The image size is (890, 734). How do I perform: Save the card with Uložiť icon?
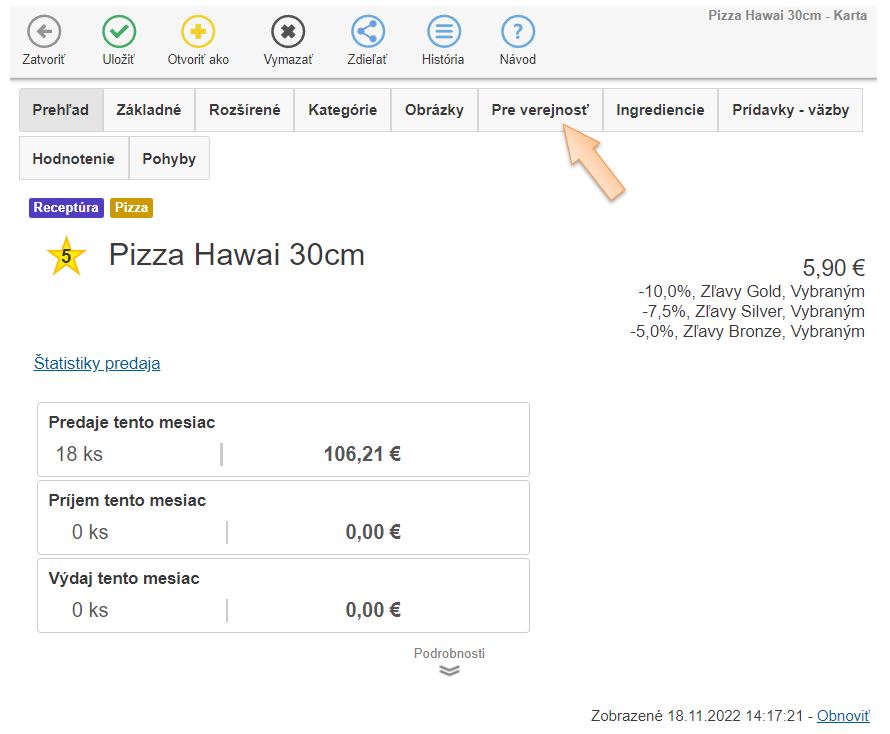pyautogui.click(x=119, y=32)
